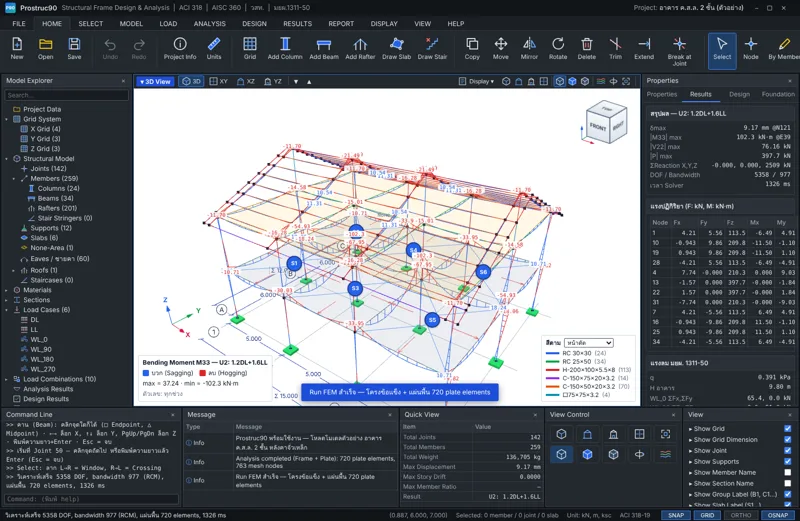This screenshot has height=521, width=800.
Task: Open a file using Open icon
Action: [x=45, y=49]
